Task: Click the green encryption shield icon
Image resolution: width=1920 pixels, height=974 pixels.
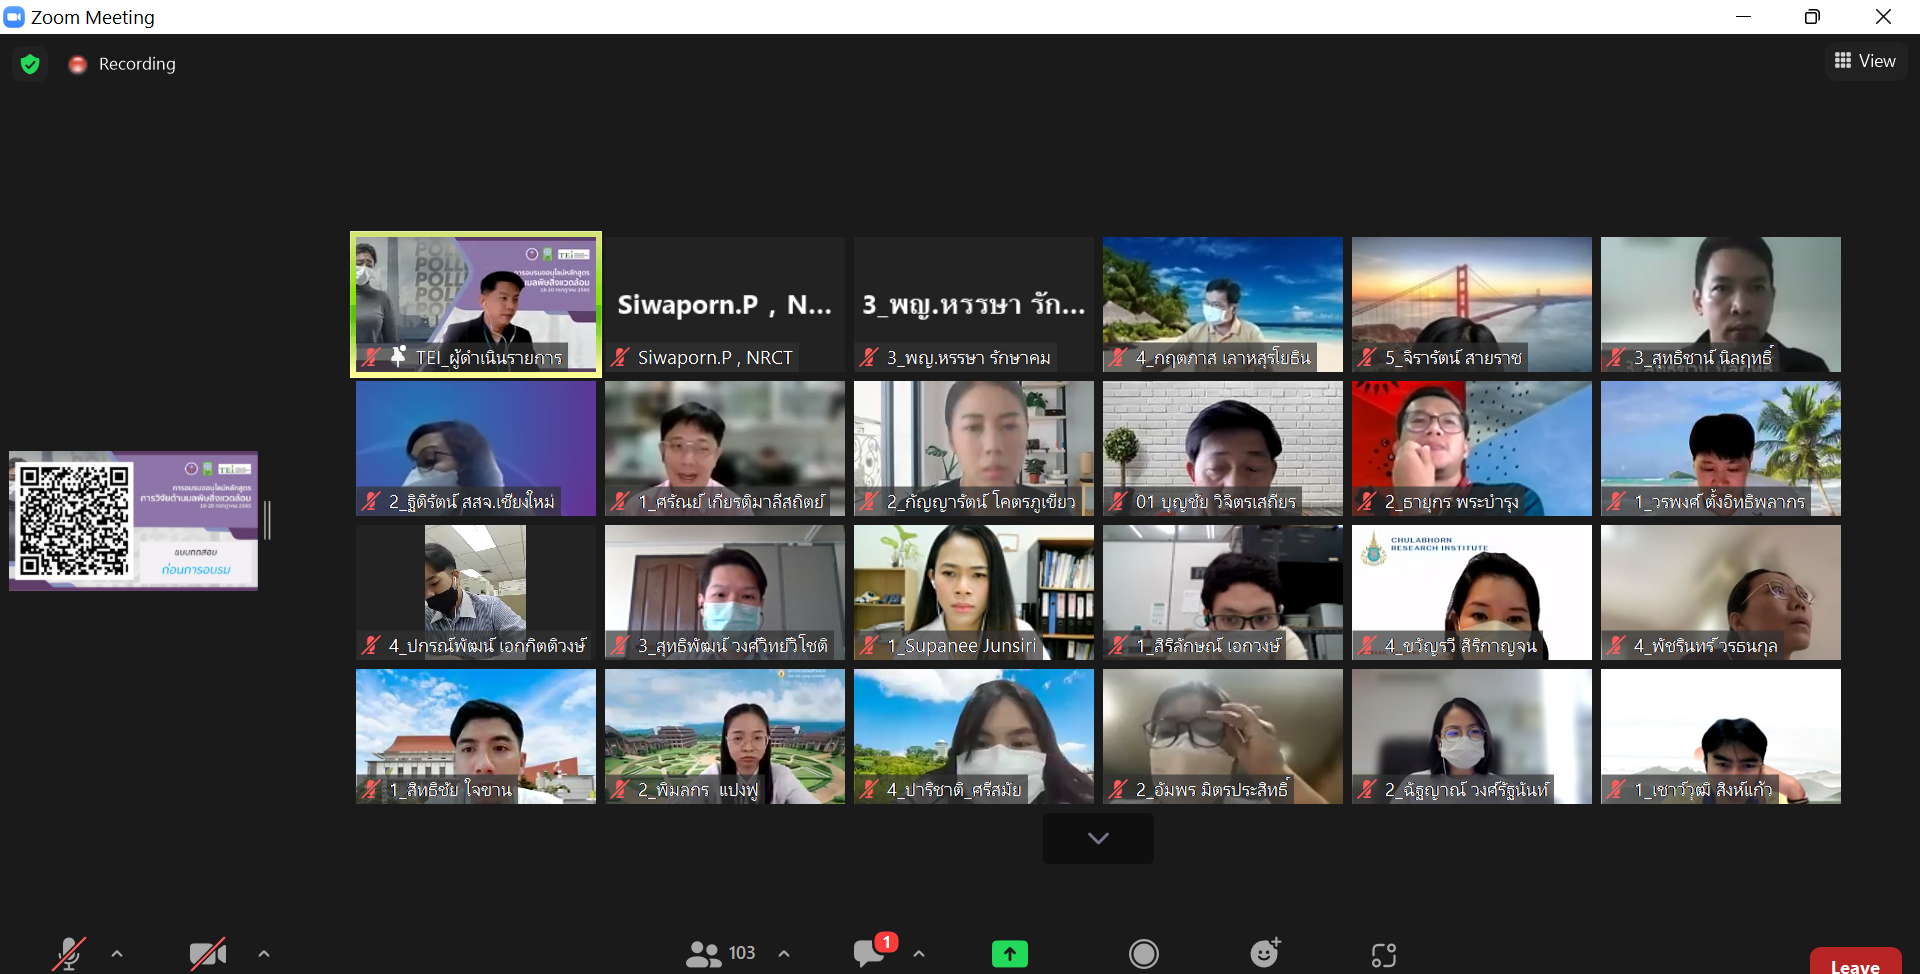Action: [30, 64]
